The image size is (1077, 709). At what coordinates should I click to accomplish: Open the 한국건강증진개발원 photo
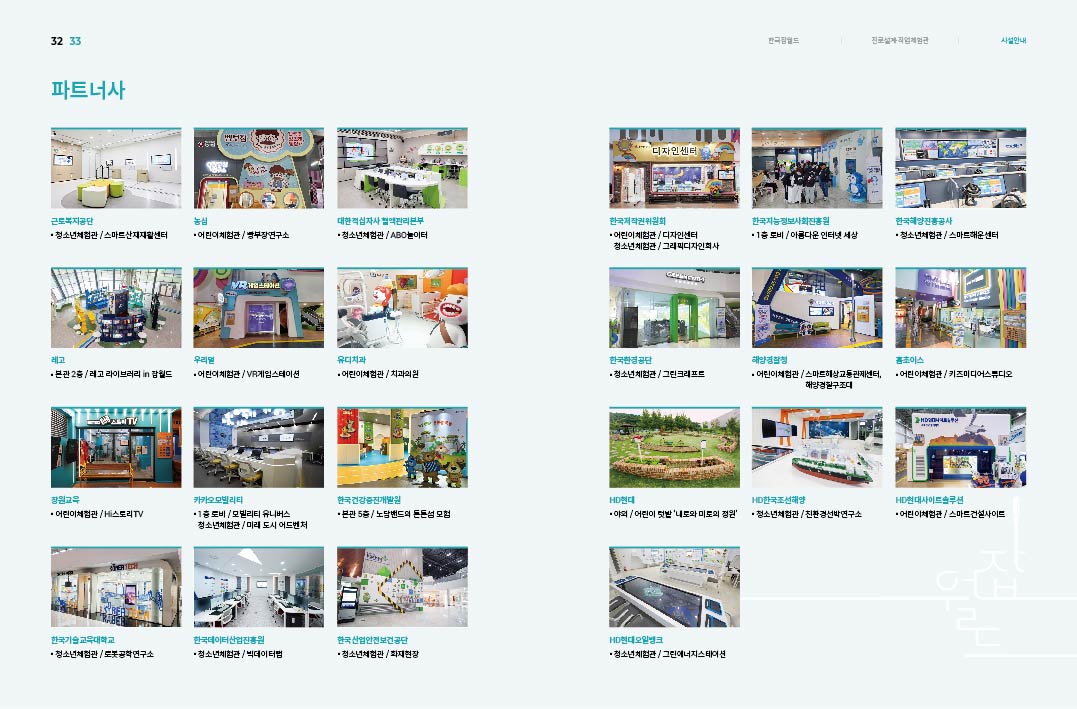(403, 447)
